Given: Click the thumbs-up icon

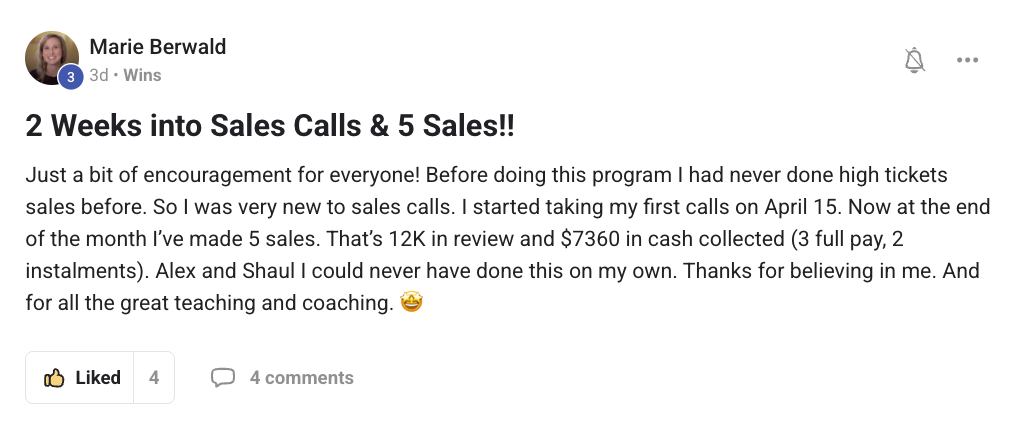Looking at the screenshot, I should 54,378.
